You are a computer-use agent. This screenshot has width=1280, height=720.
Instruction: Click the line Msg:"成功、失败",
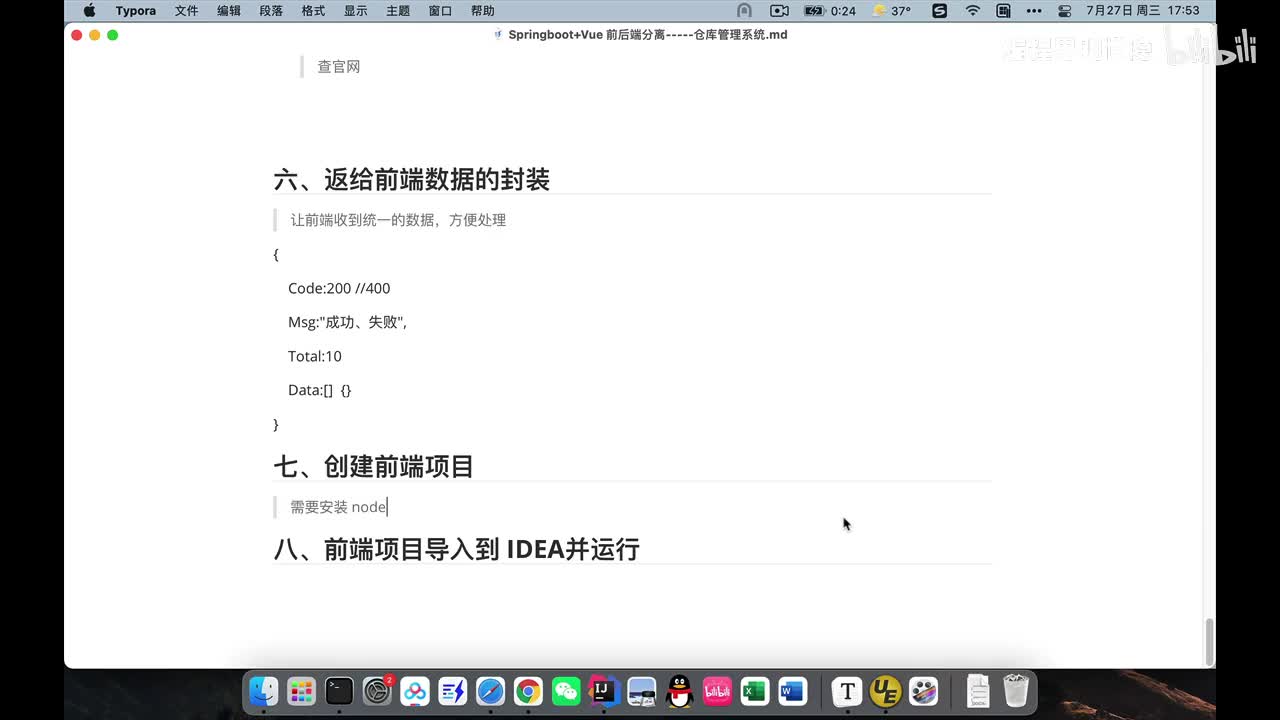(x=347, y=322)
